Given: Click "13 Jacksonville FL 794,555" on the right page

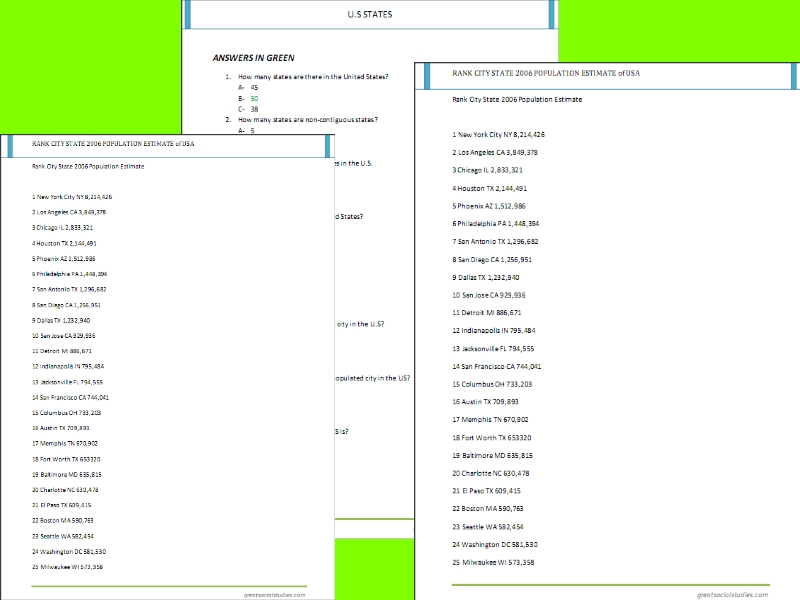Looking at the screenshot, I should tap(493, 349).
